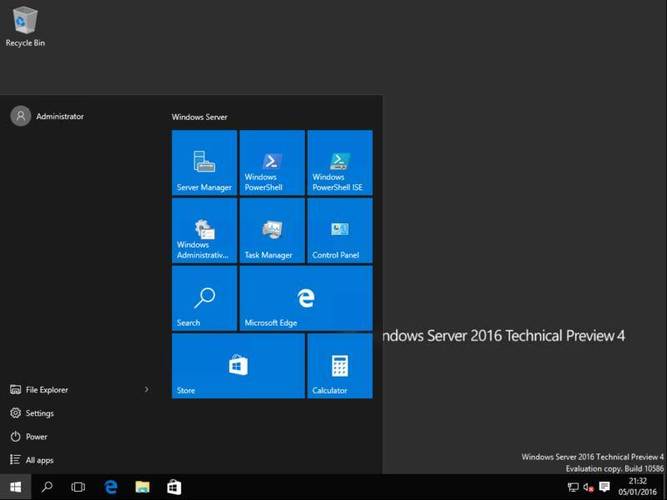The width and height of the screenshot is (667, 500).
Task: Open File Explorer from the taskbar
Action: pos(143,487)
